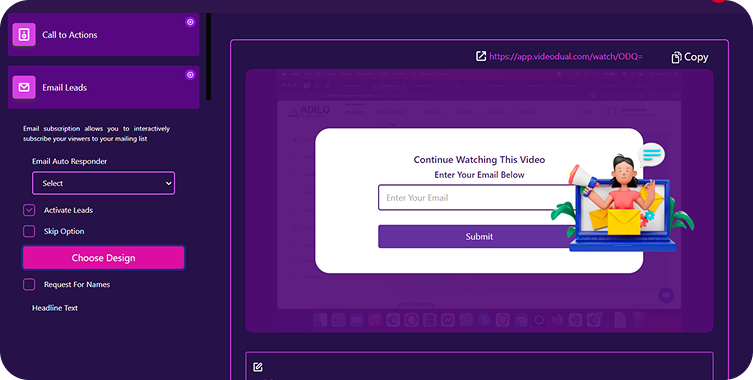Click the Copy clipboard icon
The image size is (753, 380).
click(676, 57)
